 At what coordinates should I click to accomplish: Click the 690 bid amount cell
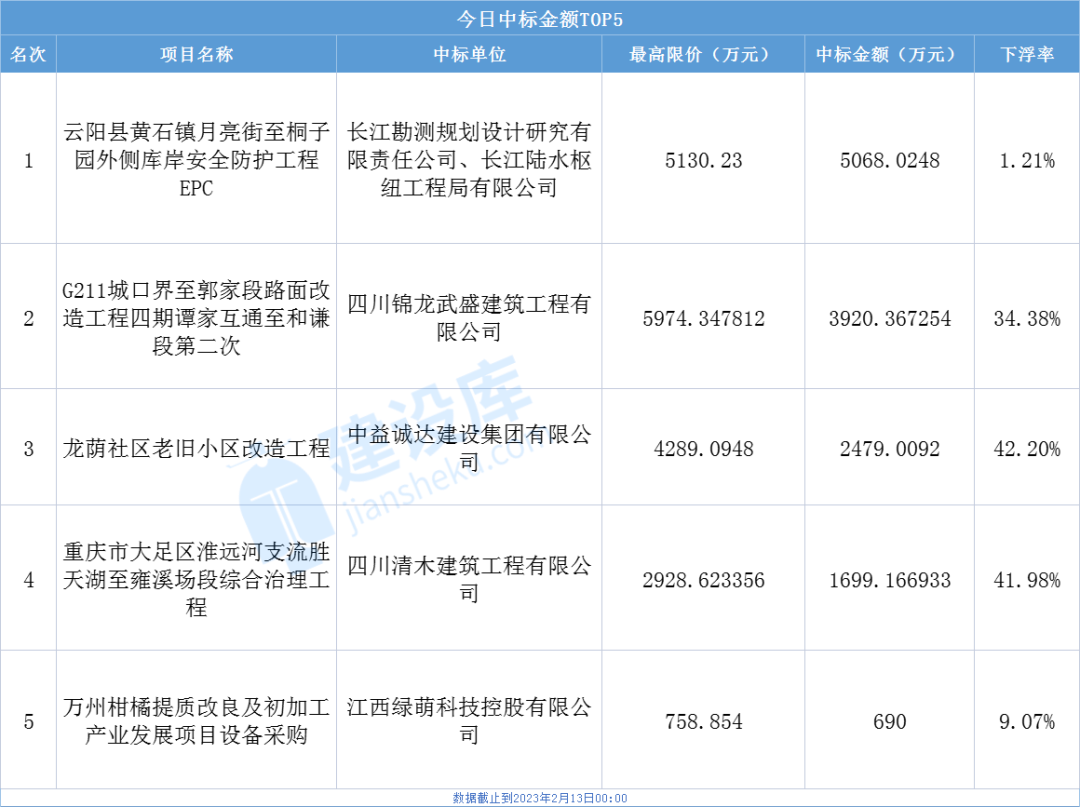tap(889, 722)
